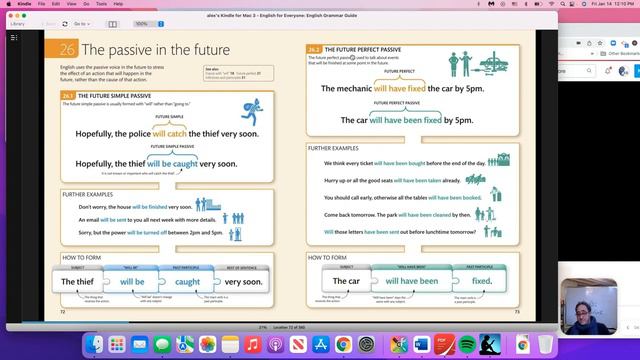The image size is (640, 360).
Task: Click the bookmark star in browser window
Action: [x=600, y=43]
